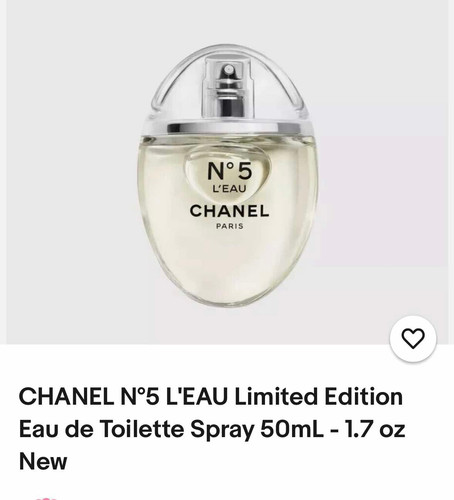Click the L'EAU label on the bottle
The image size is (454, 500).
(x=229, y=189)
